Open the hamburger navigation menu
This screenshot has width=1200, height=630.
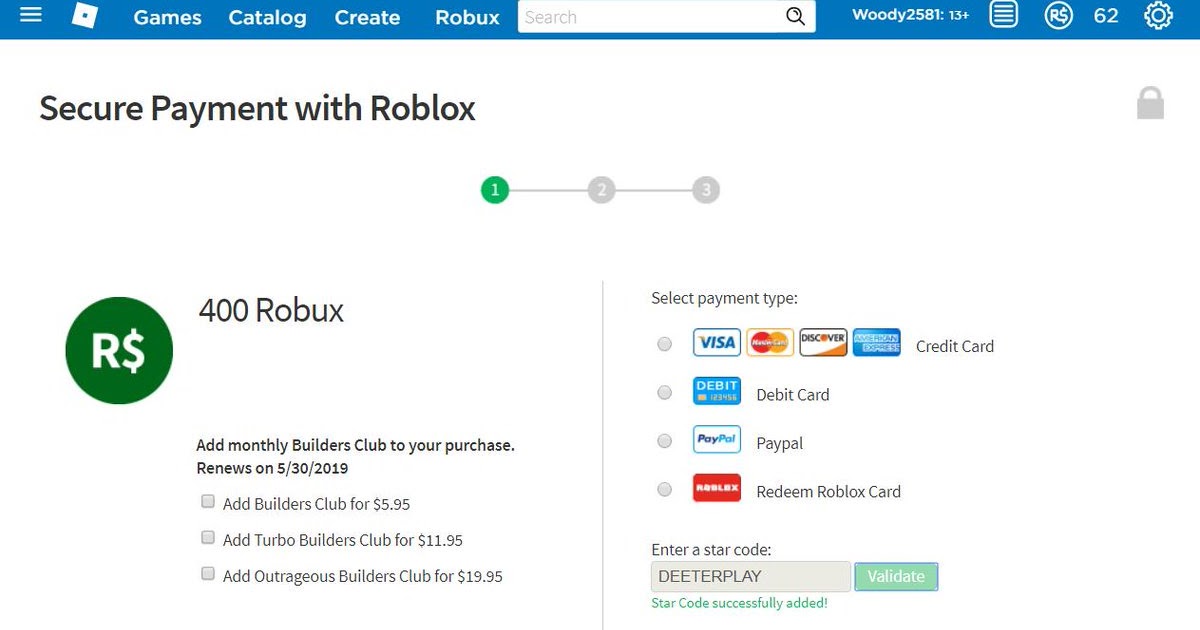click(x=31, y=15)
